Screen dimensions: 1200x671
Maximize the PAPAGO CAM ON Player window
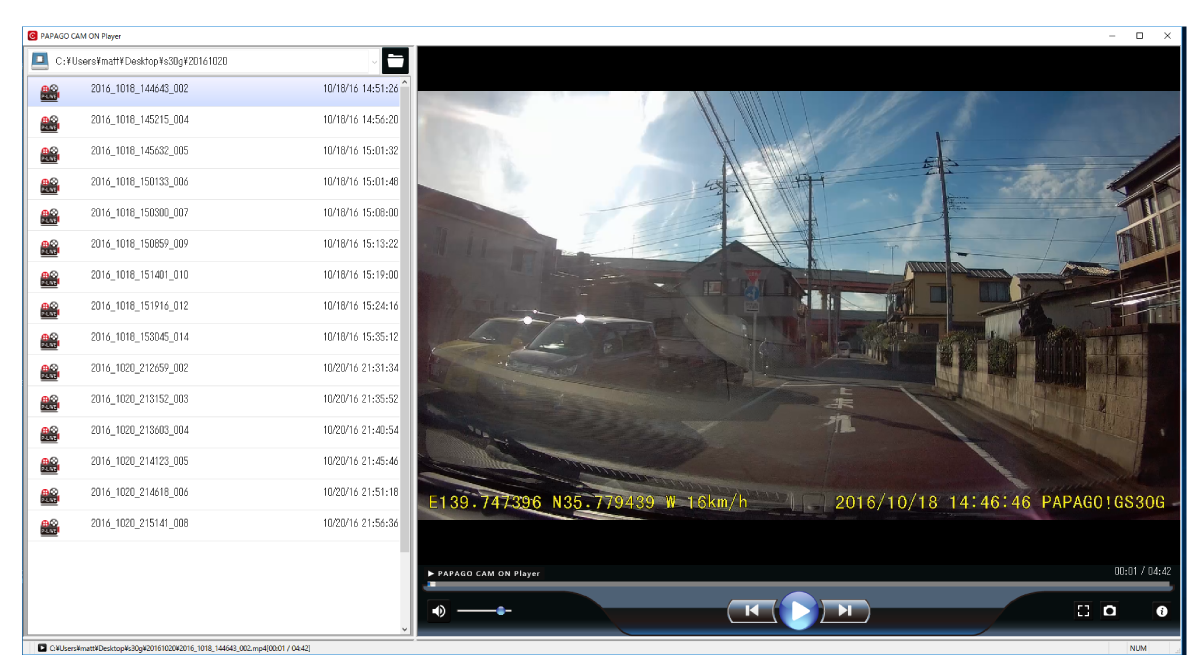click(1139, 35)
